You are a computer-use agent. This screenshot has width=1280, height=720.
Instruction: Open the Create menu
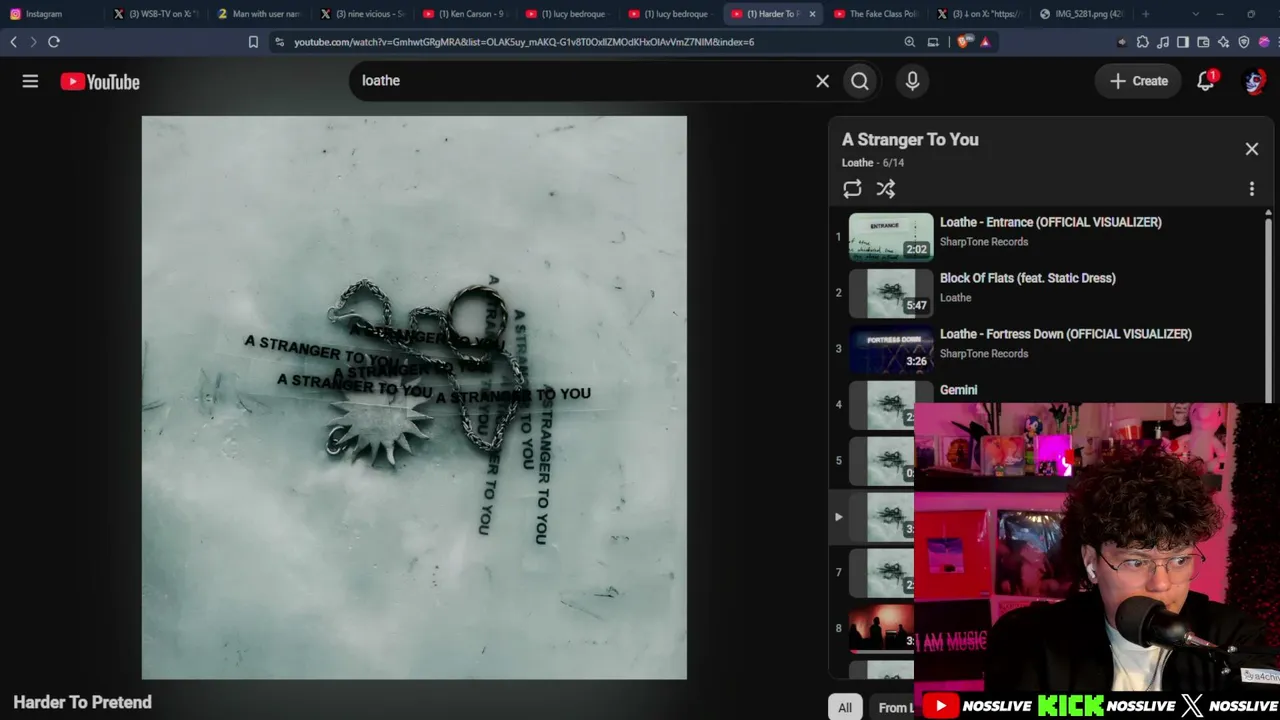(x=1138, y=81)
